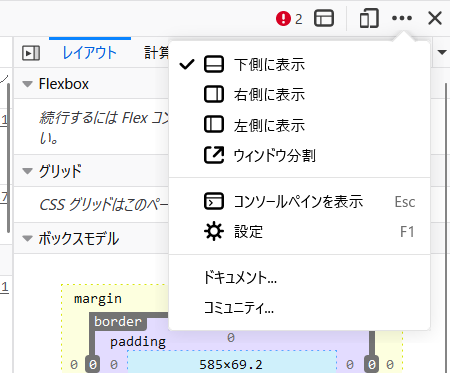Toggle Responsive Design Mode icon

tap(369, 18)
